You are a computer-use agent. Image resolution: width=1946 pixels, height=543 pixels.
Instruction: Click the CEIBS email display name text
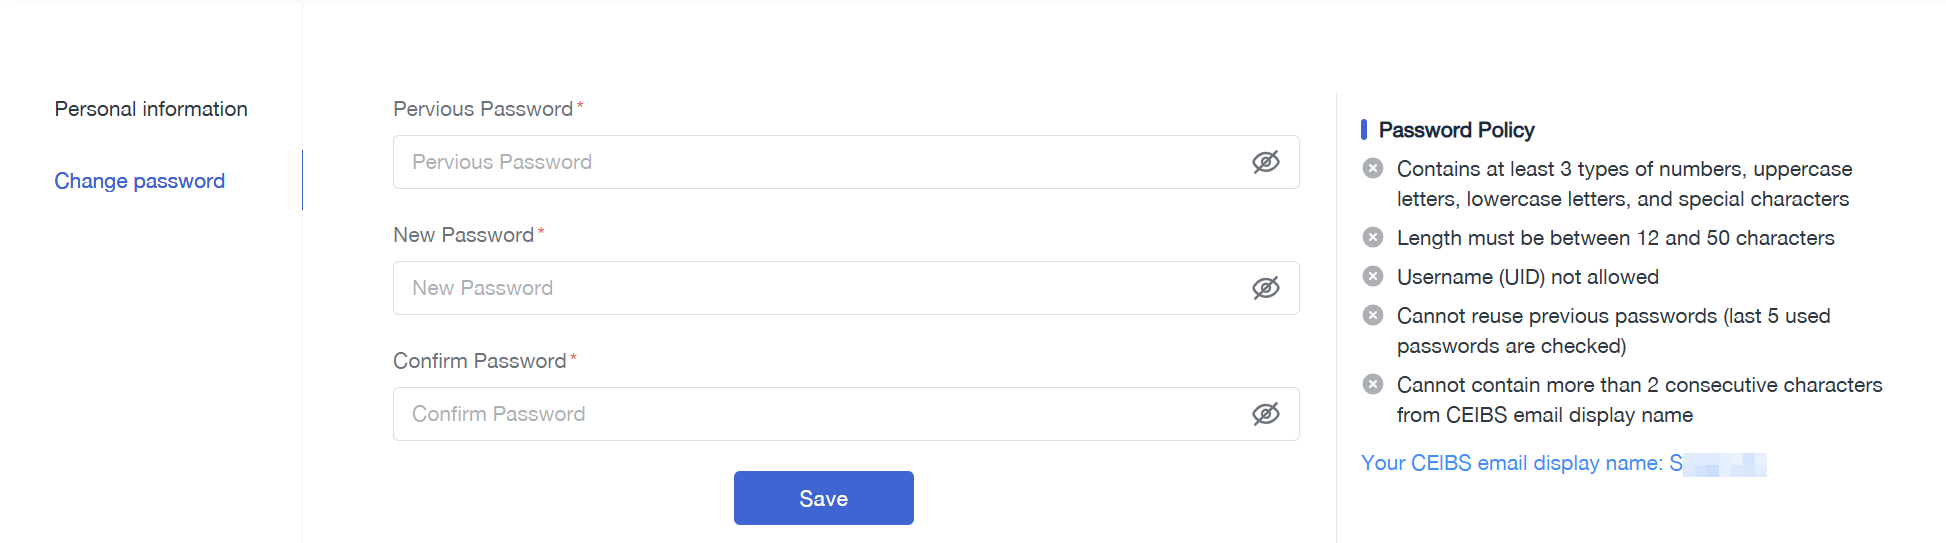[1563, 463]
